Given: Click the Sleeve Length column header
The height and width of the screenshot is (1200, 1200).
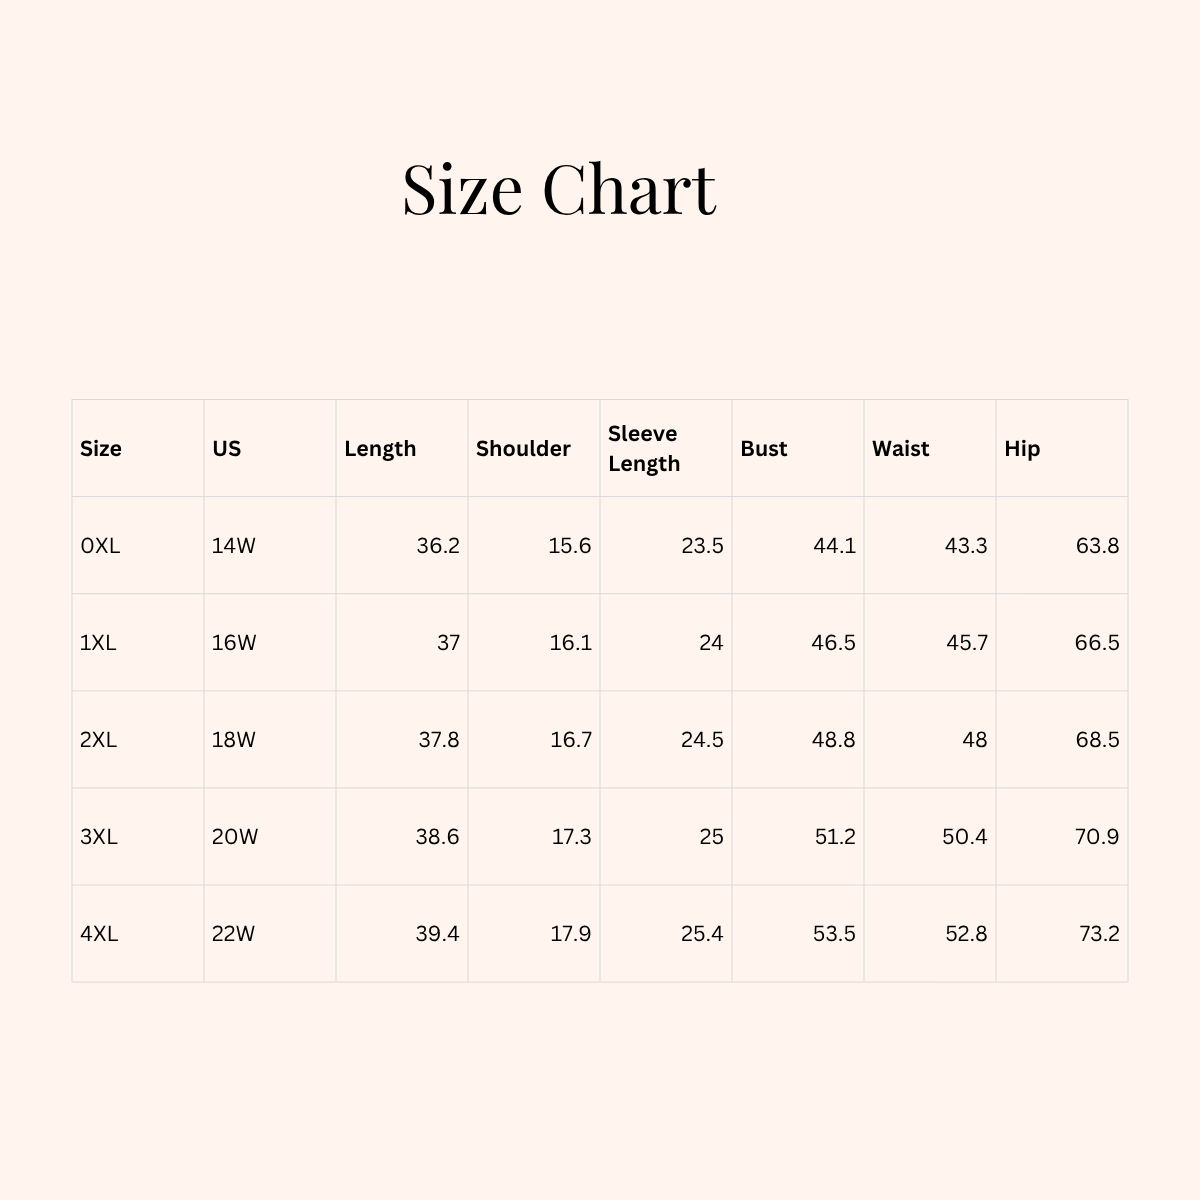Looking at the screenshot, I should (644, 448).
